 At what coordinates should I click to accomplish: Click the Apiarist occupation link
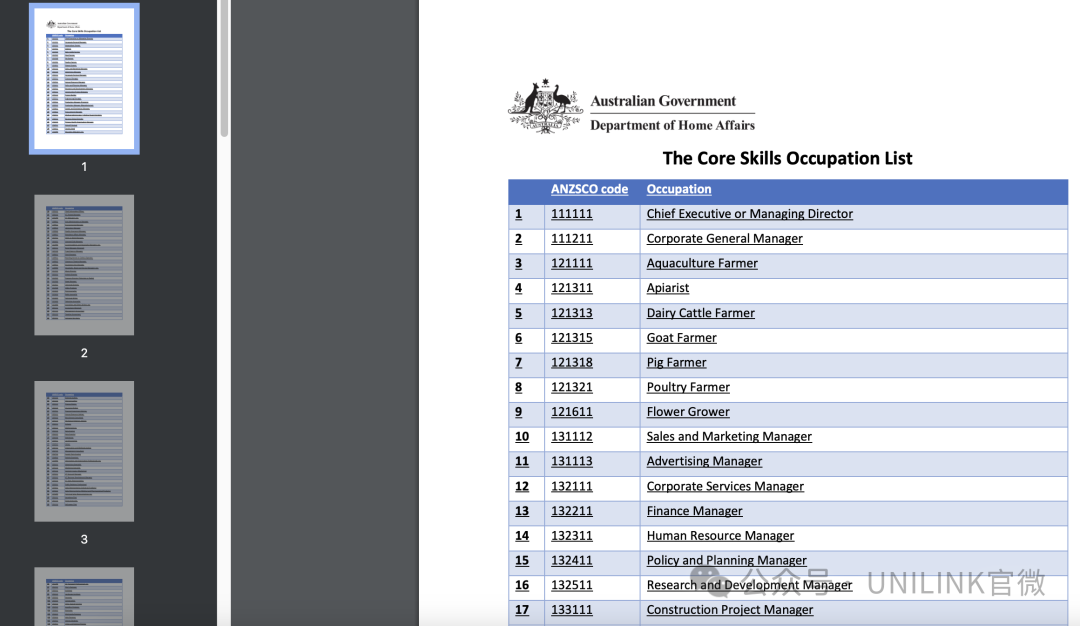(x=667, y=288)
